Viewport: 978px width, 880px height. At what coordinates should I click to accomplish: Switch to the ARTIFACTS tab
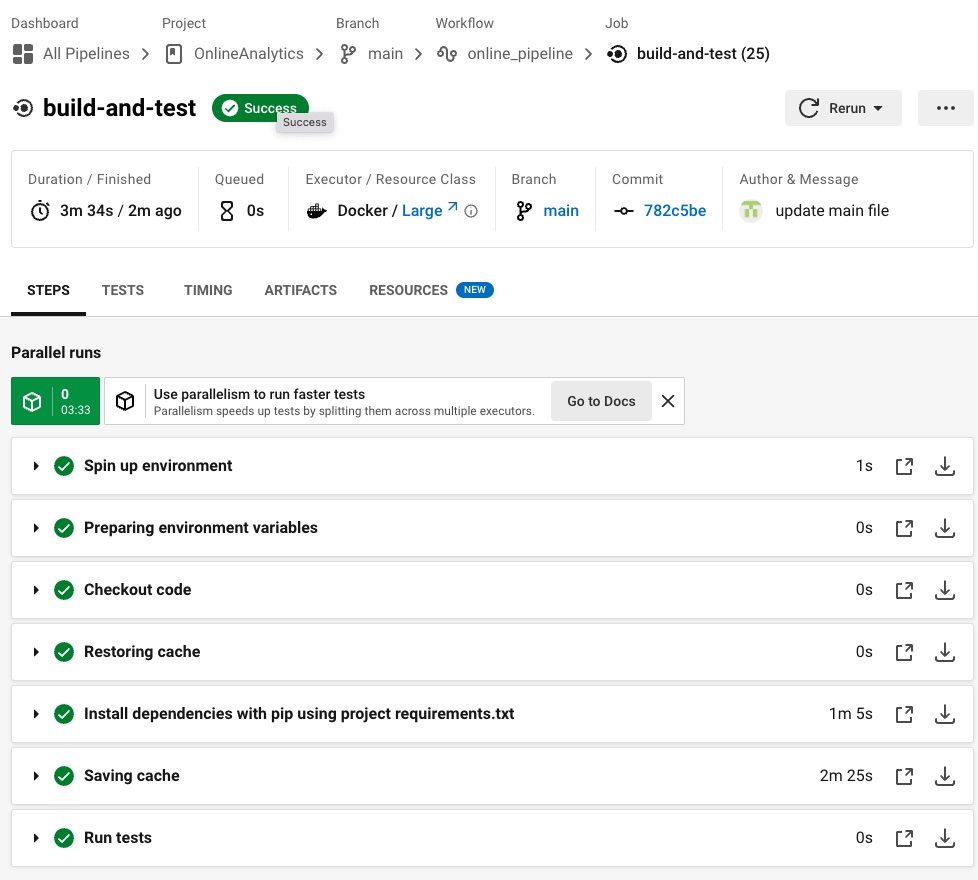301,290
